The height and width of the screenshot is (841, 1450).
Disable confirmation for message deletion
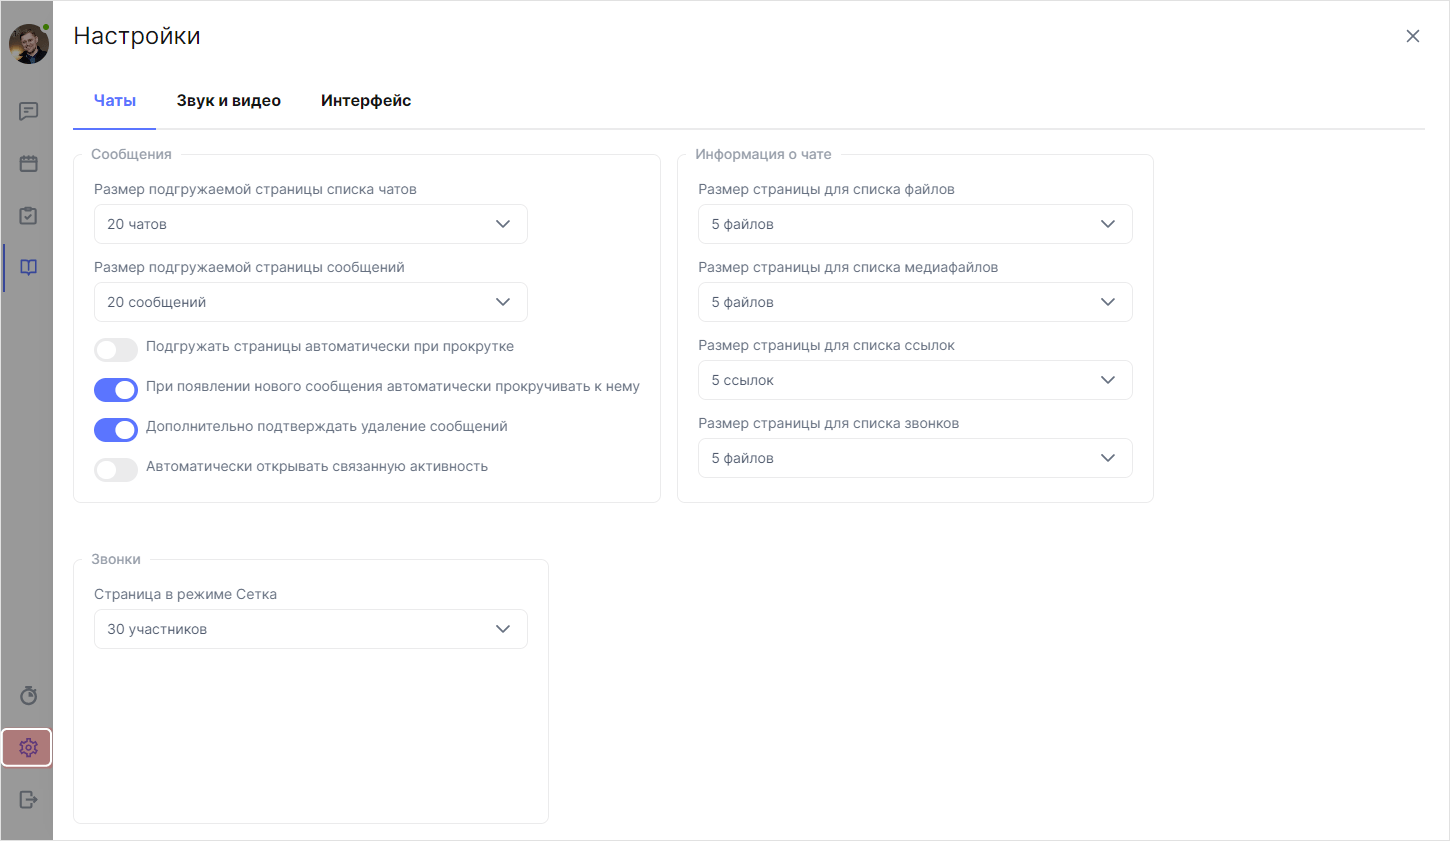(x=115, y=429)
